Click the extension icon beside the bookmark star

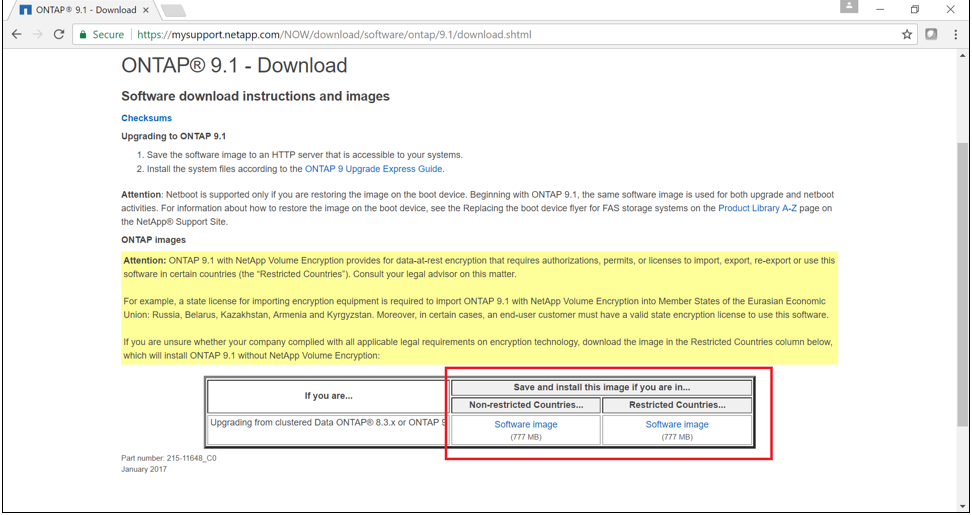[931, 34]
